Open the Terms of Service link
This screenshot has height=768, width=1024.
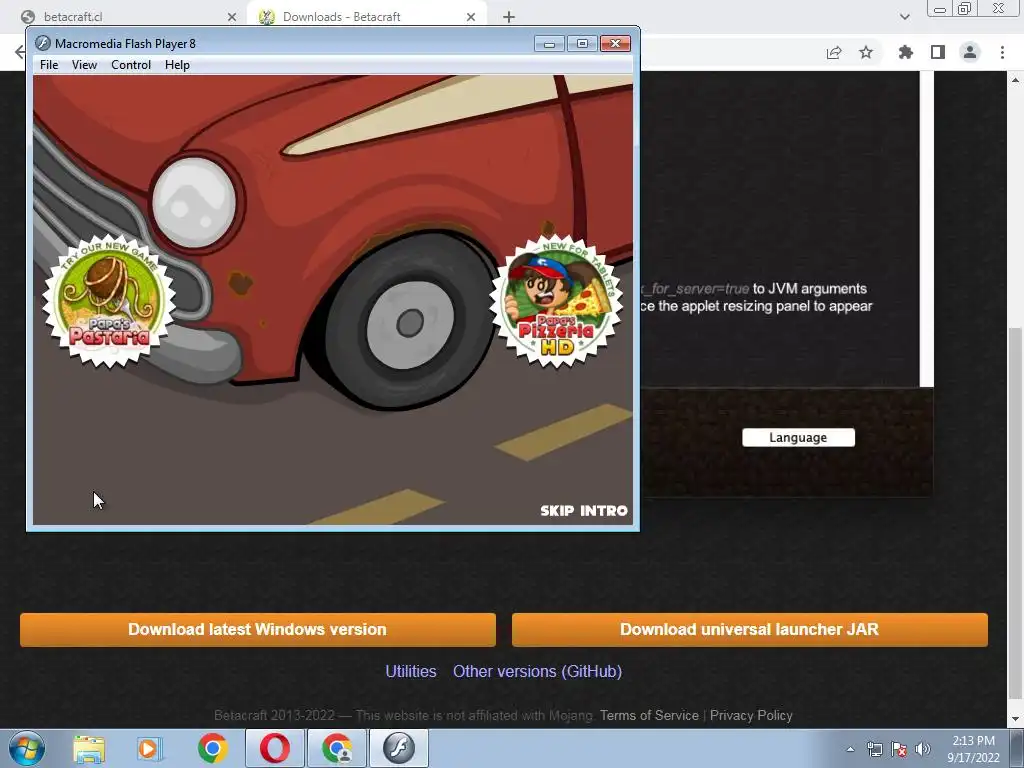pyautogui.click(x=649, y=715)
